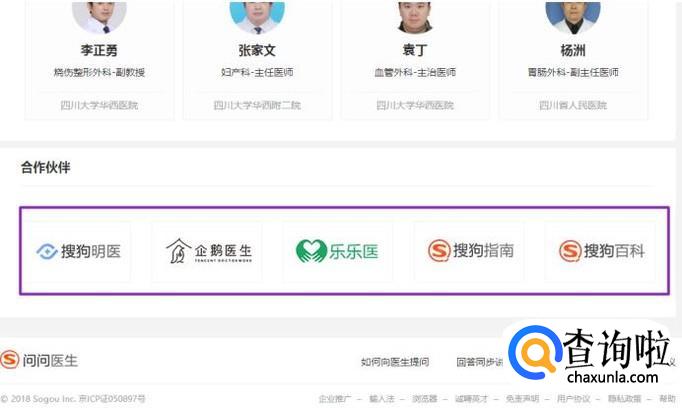The image size is (682, 408).
Task: Open 如何向医生提问 footer link
Action: pos(395,362)
